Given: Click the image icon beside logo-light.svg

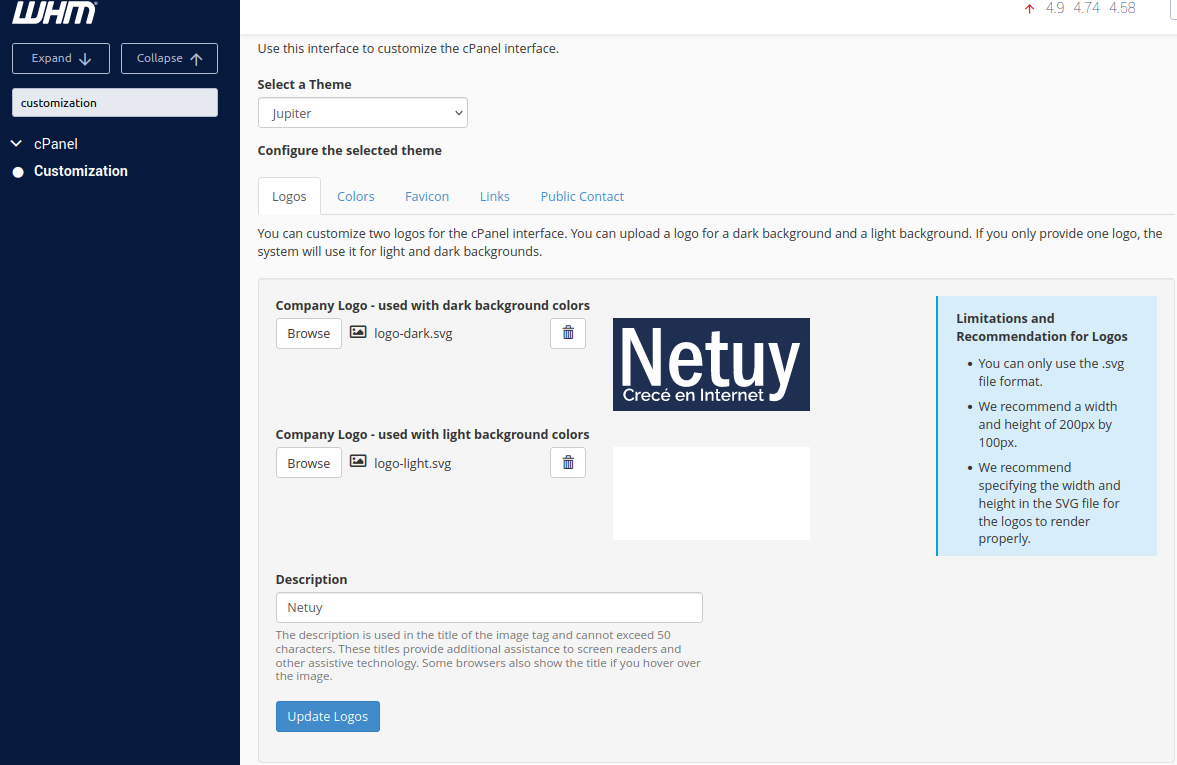Looking at the screenshot, I should [359, 462].
